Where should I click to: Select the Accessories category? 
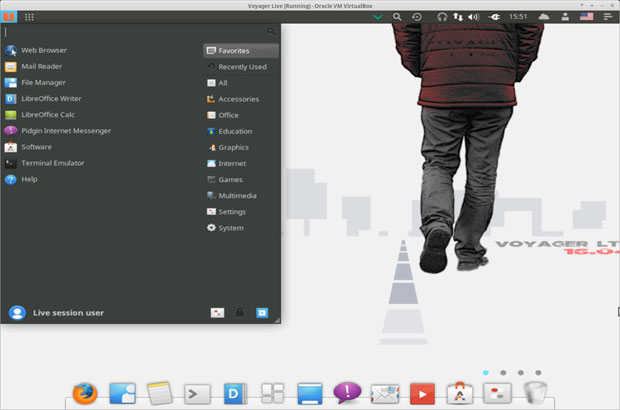(x=241, y=99)
